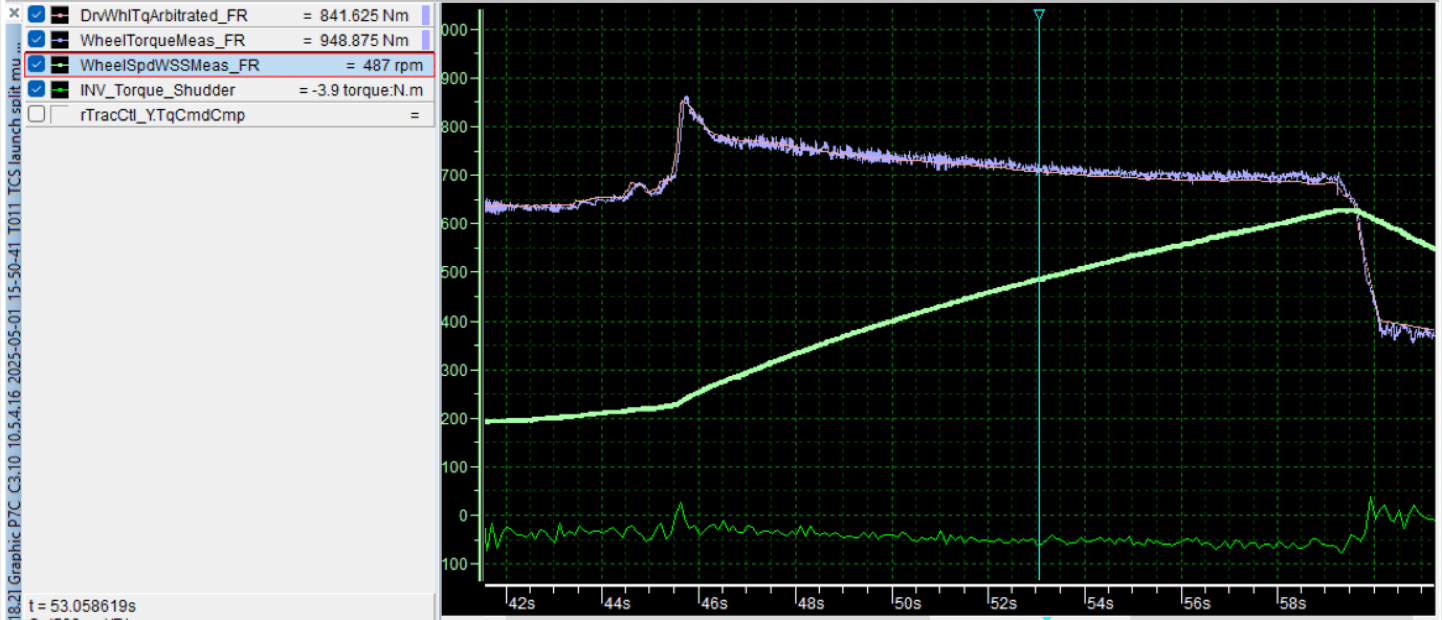1442x620 pixels.
Task: Uncheck the INV_Torque_Shudder signal checkbox
Action: 37,90
